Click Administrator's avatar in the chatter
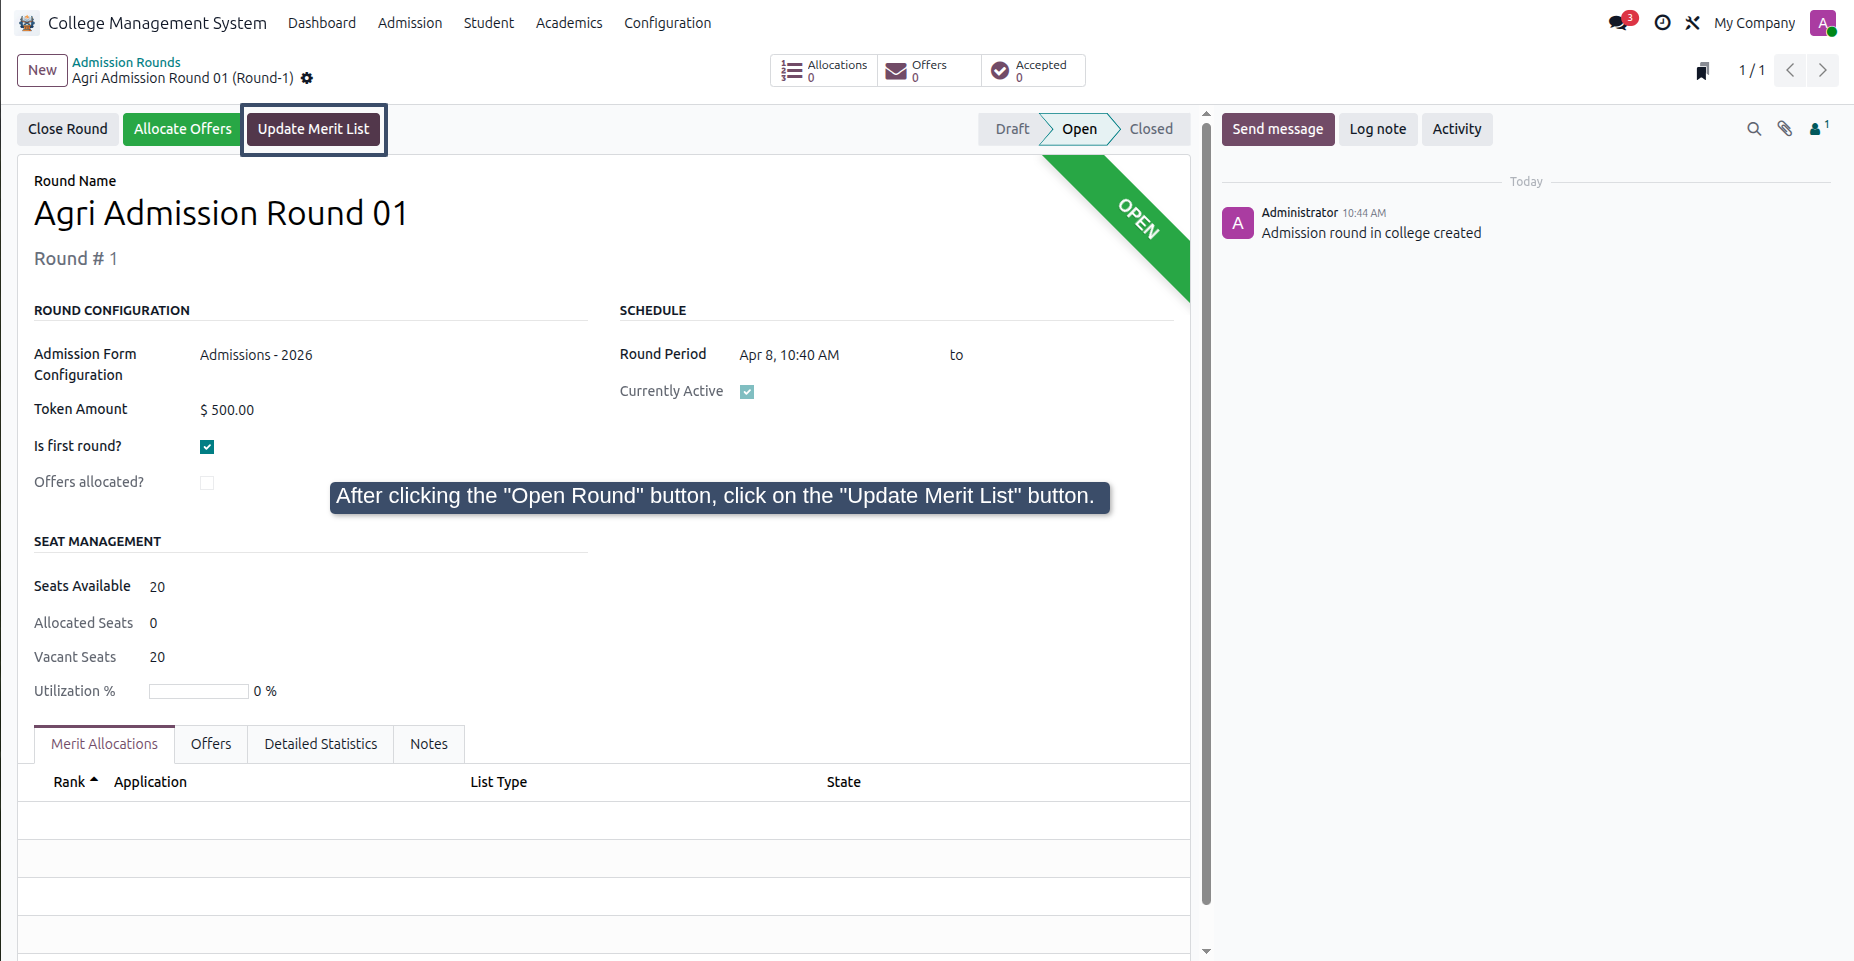Screen dimensions: 1854x961 tap(1238, 223)
